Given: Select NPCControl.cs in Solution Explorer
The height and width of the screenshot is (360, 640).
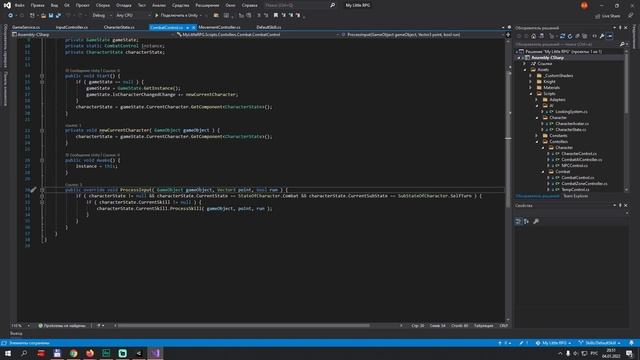Looking at the screenshot, I should click(574, 166).
